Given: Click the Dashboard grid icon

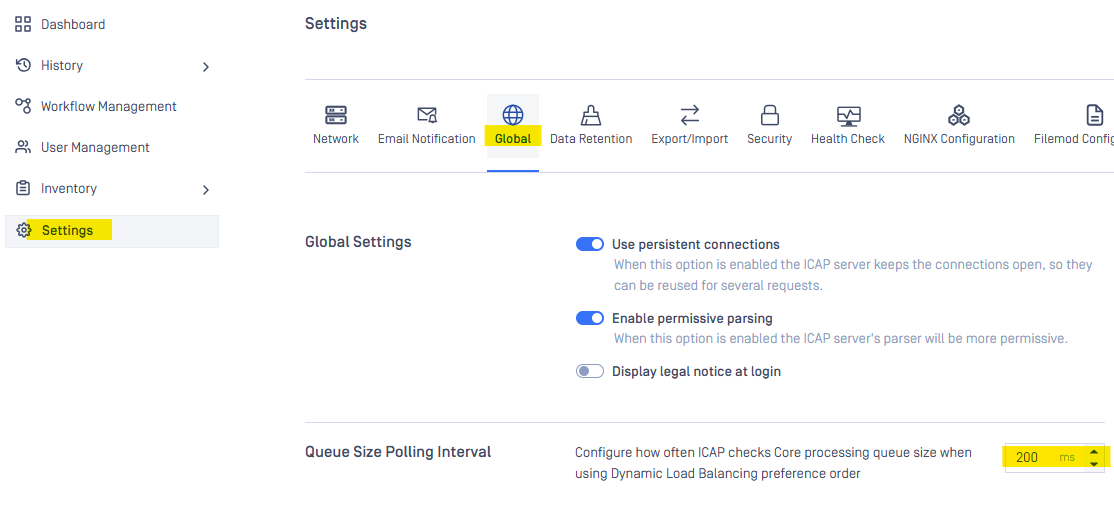Looking at the screenshot, I should click(23, 24).
